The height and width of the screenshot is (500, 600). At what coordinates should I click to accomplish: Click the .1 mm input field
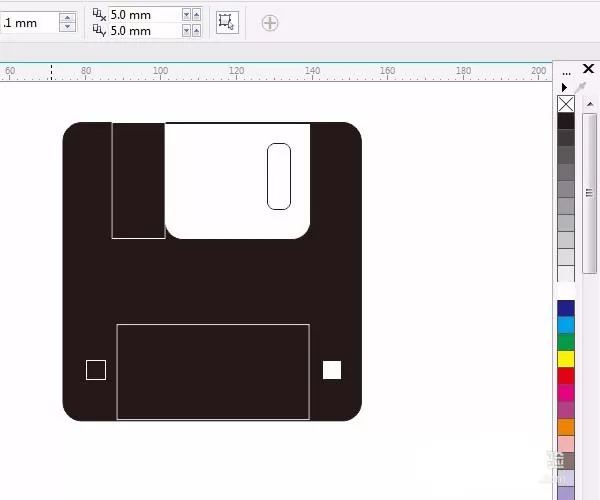(29, 23)
